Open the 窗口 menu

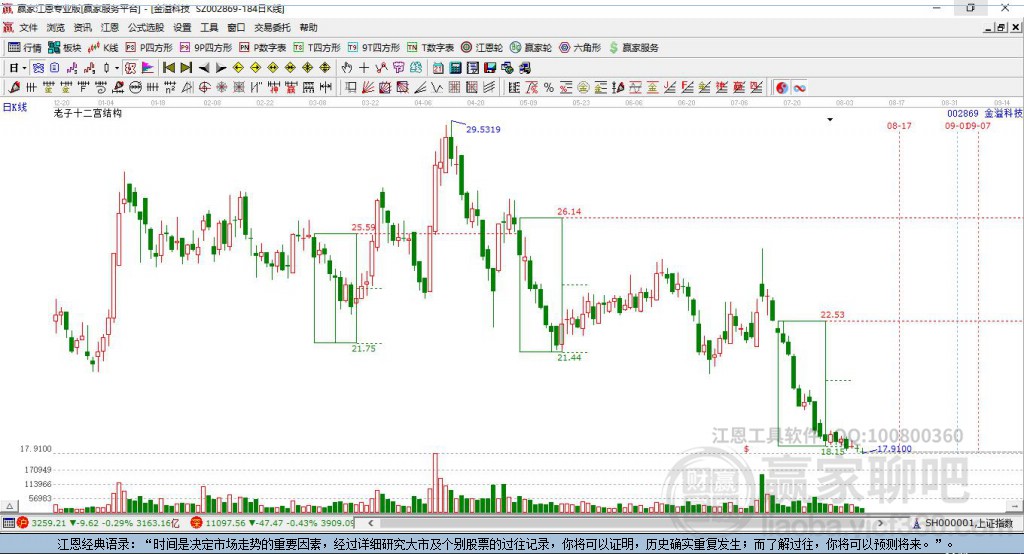click(236, 27)
